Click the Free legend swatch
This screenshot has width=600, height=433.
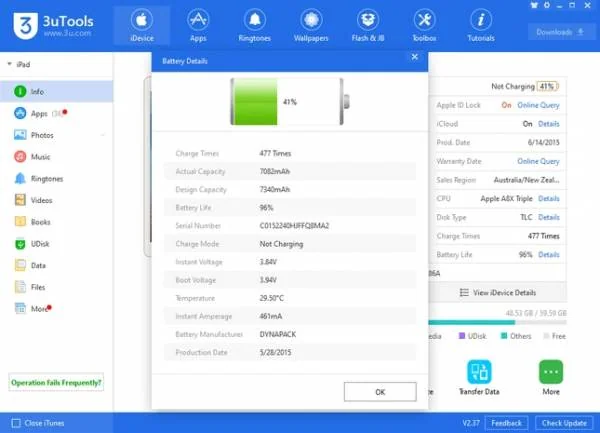[546, 336]
